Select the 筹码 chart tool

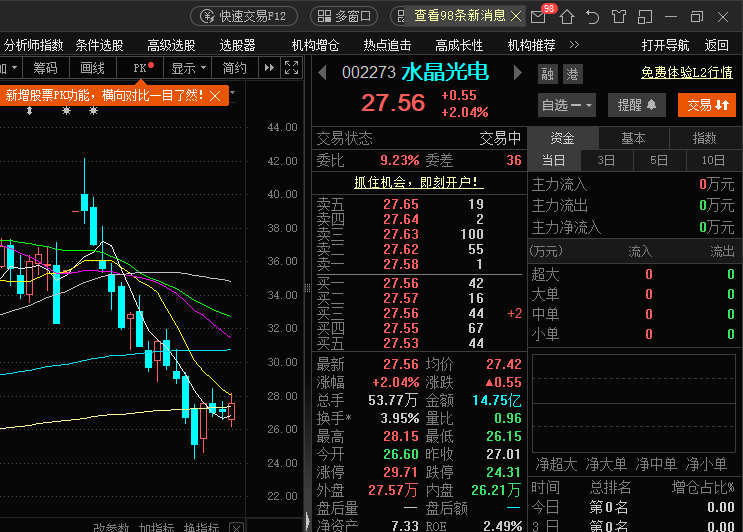(45, 68)
